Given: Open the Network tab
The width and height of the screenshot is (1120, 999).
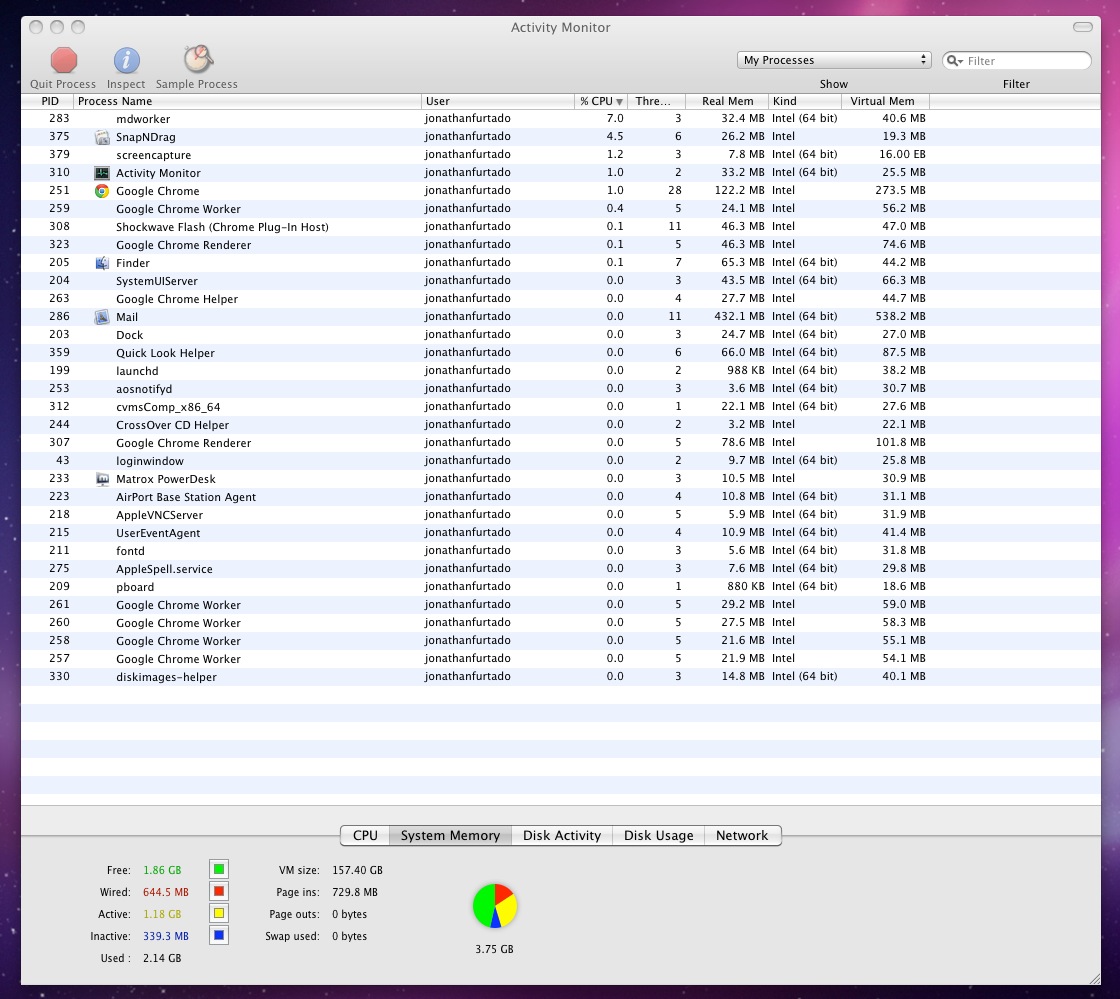Looking at the screenshot, I should click(x=742, y=835).
